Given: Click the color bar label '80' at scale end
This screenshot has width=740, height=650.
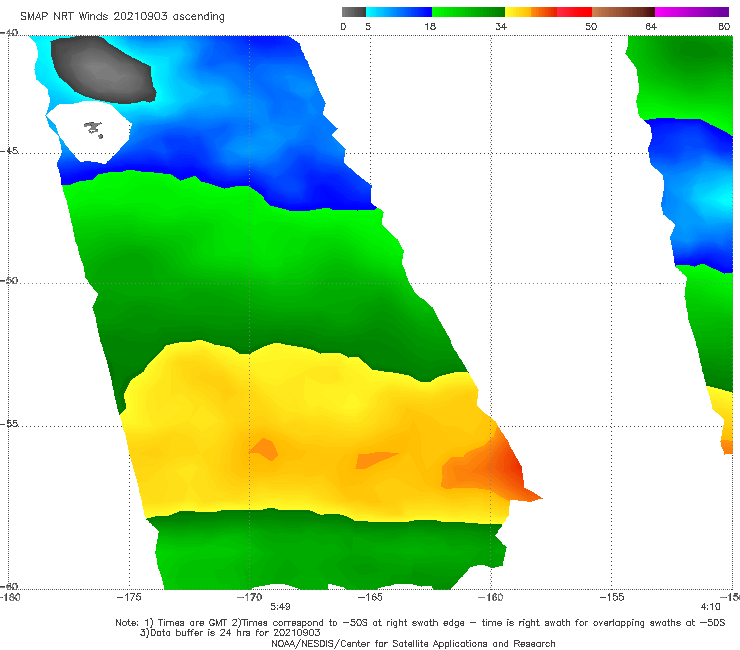Looking at the screenshot, I should pyautogui.click(x=724, y=26).
